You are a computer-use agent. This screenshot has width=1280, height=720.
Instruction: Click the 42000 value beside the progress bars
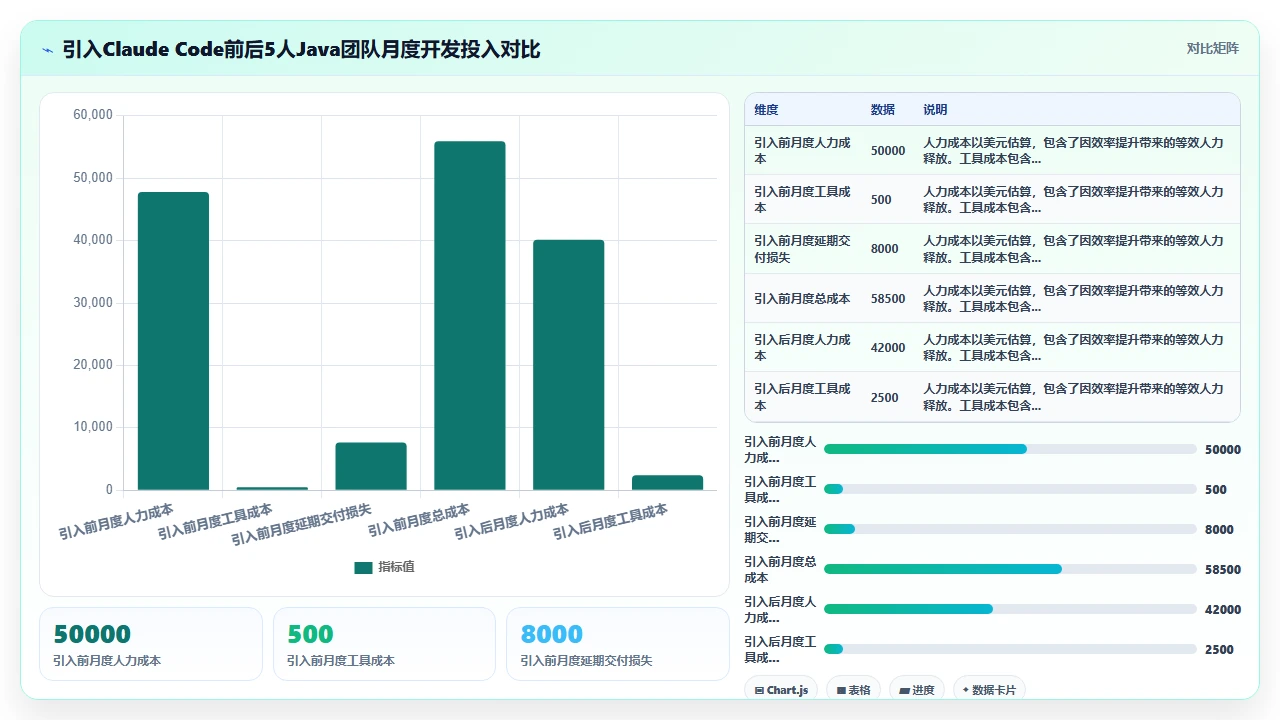click(x=1223, y=609)
